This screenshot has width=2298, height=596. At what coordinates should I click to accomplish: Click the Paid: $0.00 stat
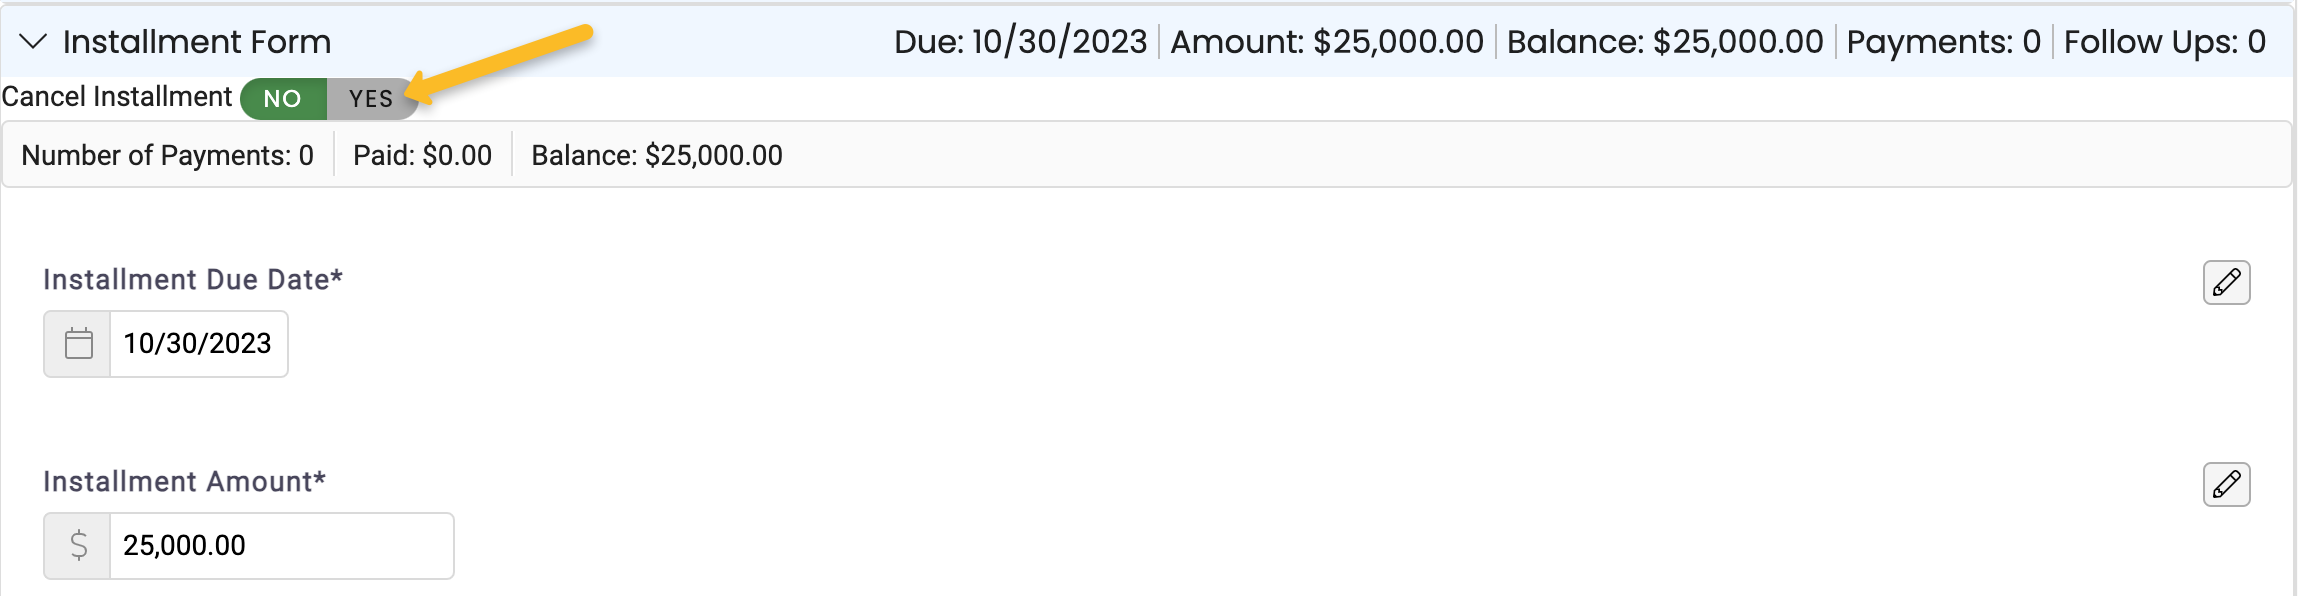pos(422,156)
